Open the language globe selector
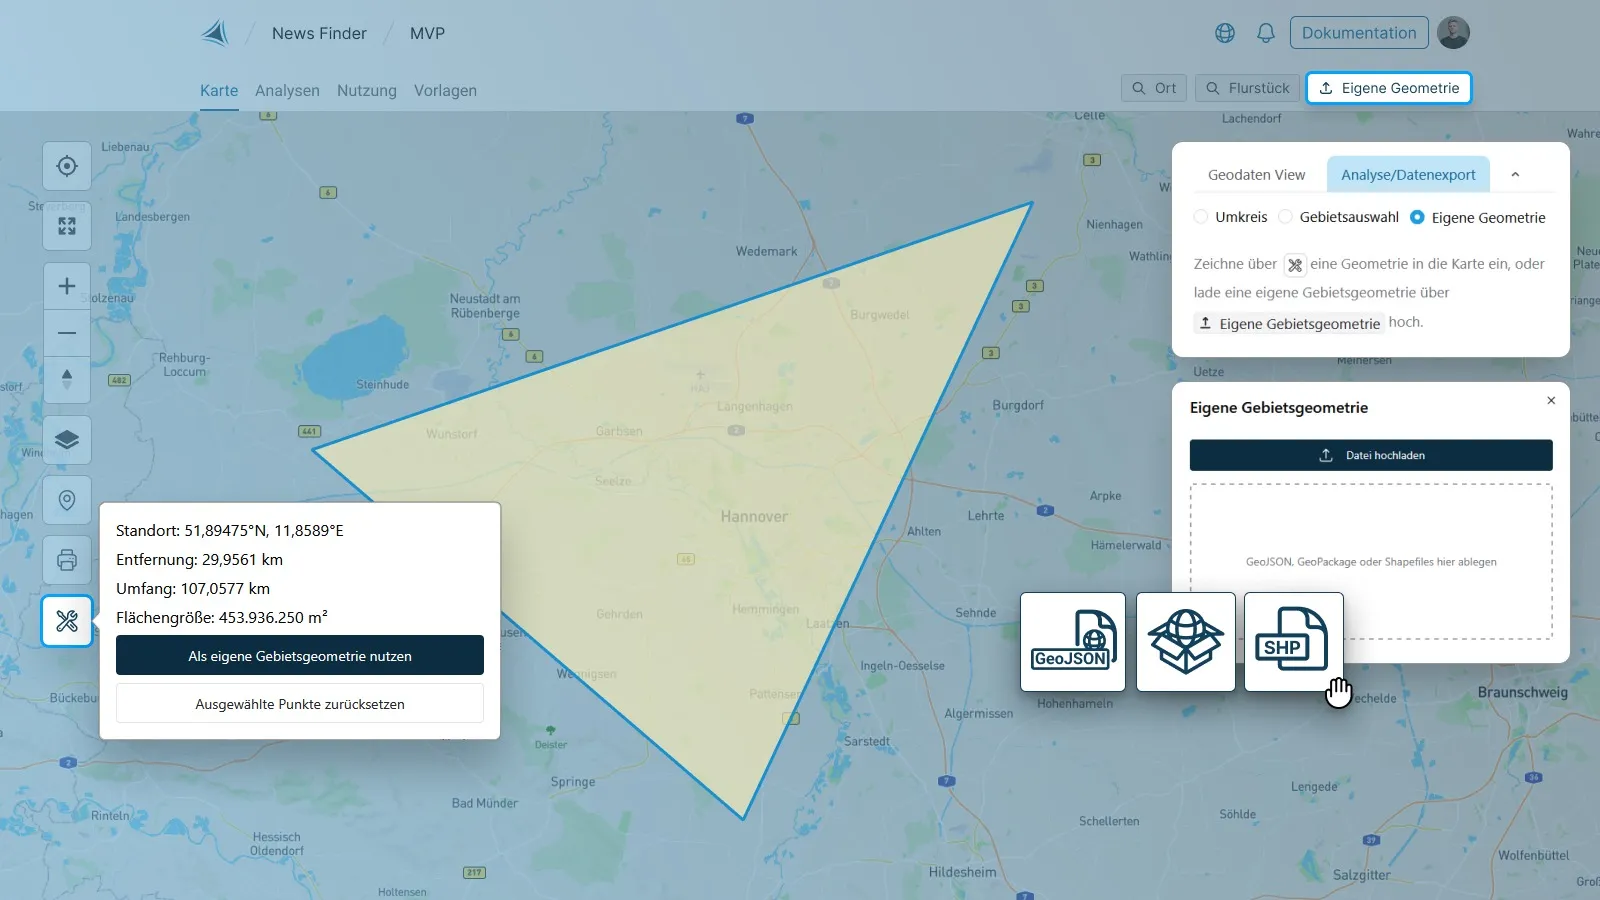The width and height of the screenshot is (1600, 900). 1225,33
